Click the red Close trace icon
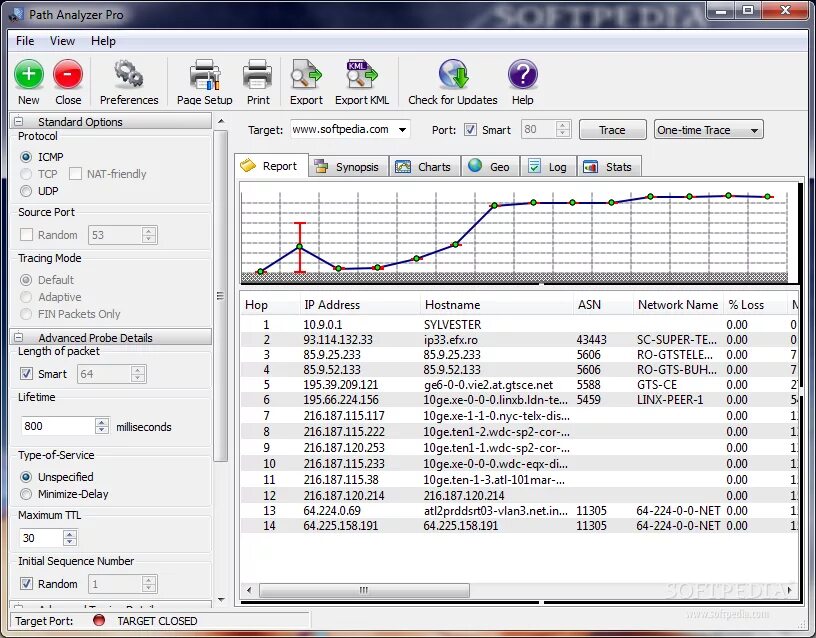816x638 pixels. coord(68,74)
